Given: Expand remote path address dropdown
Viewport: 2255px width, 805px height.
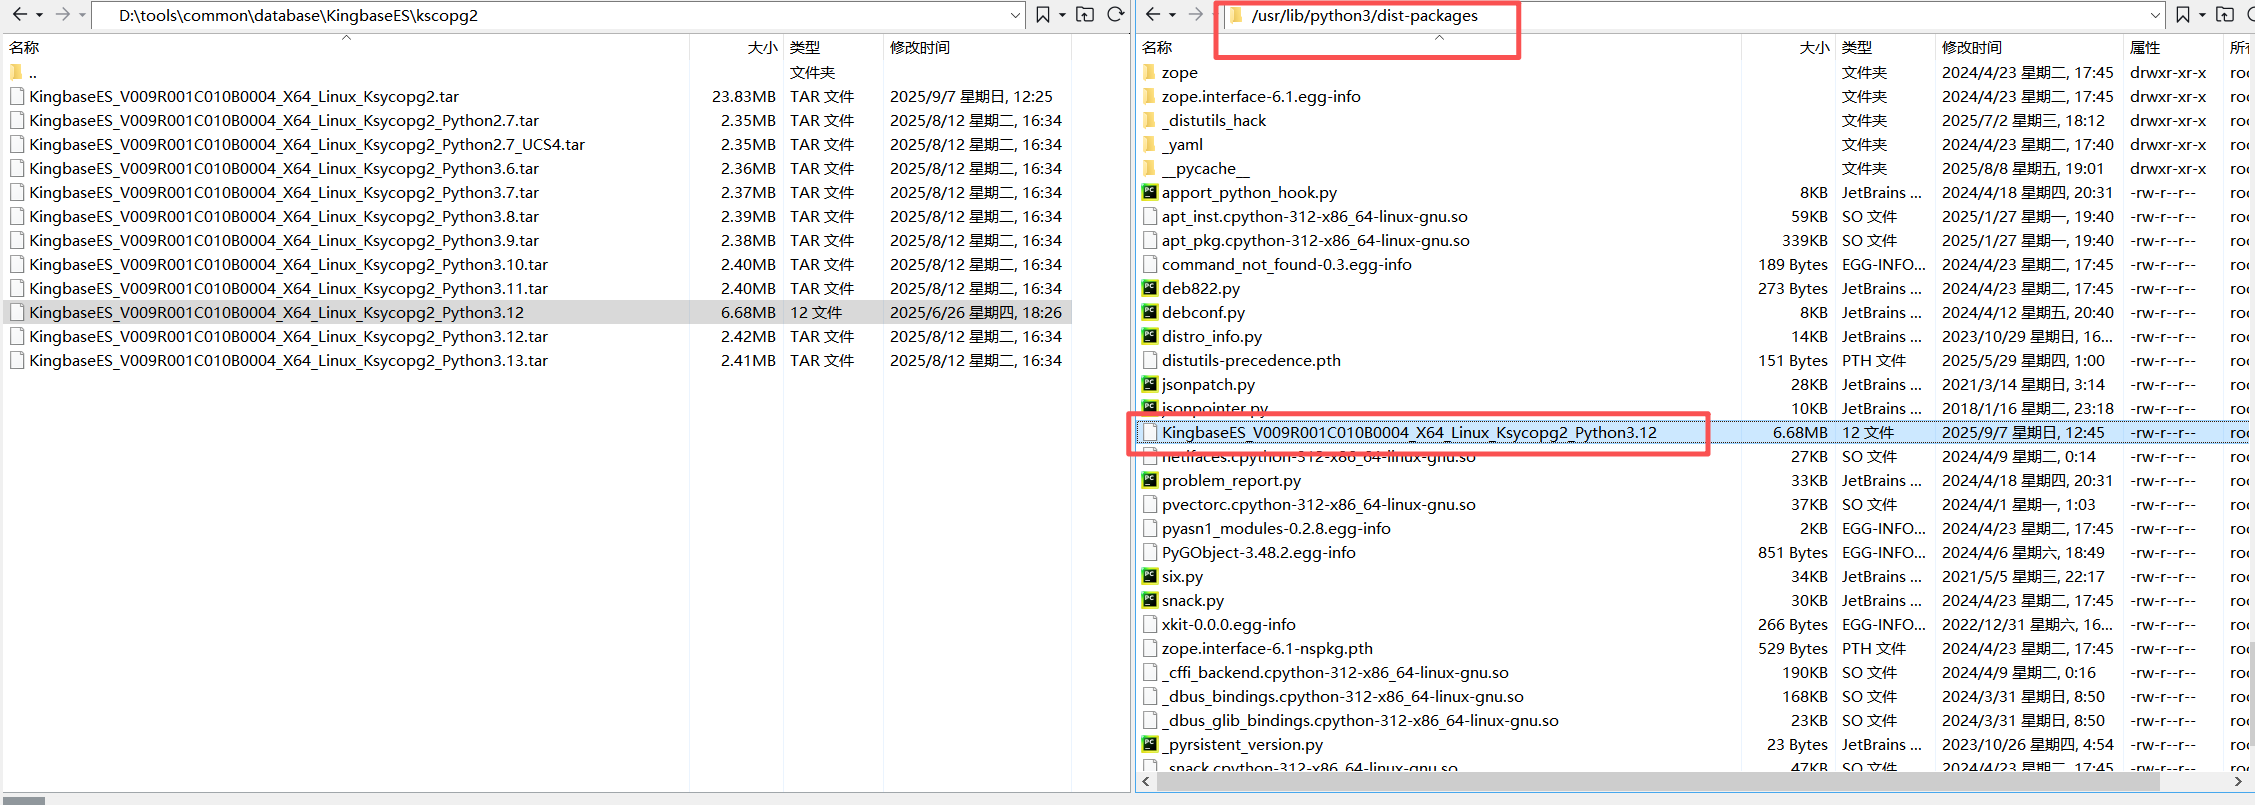Looking at the screenshot, I should (2155, 16).
